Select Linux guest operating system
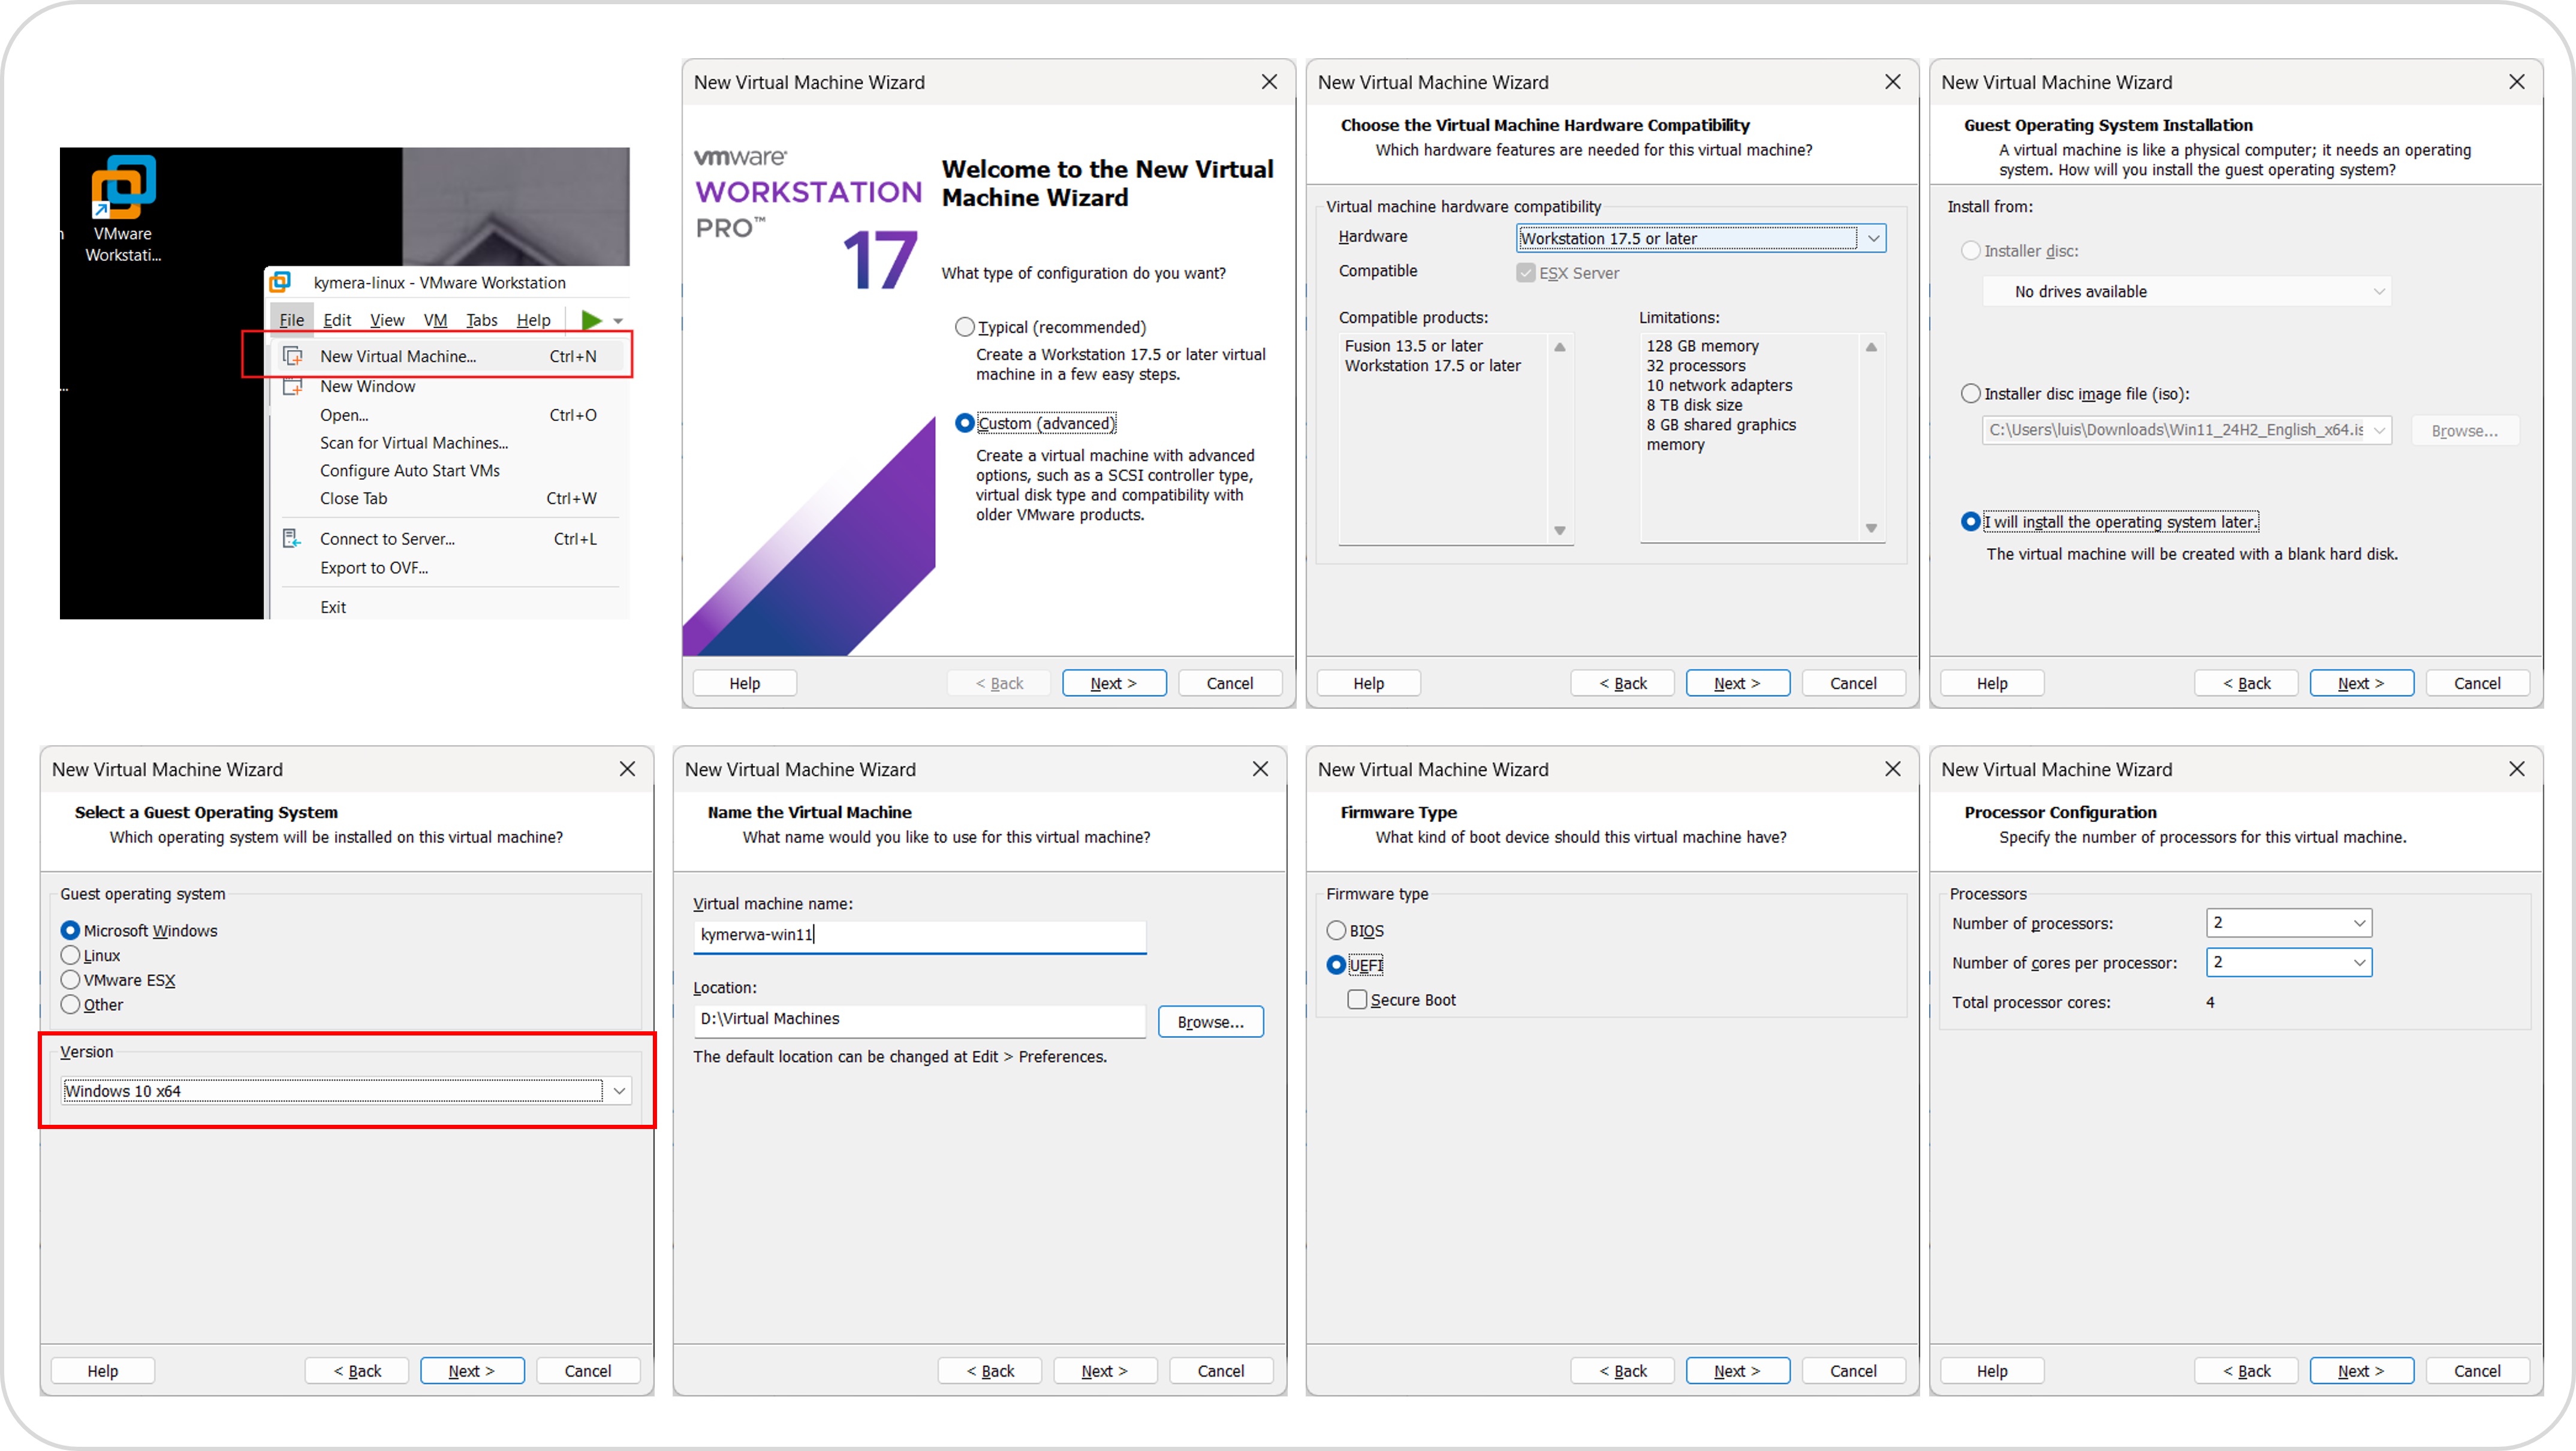 tap(70, 956)
